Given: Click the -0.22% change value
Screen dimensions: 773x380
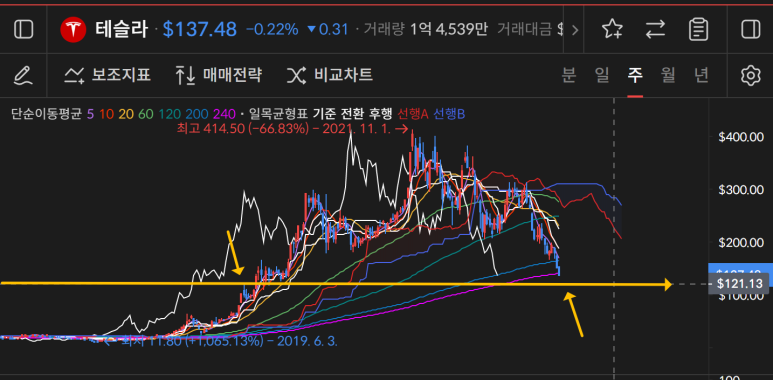Looking at the screenshot, I should [x=272, y=30].
